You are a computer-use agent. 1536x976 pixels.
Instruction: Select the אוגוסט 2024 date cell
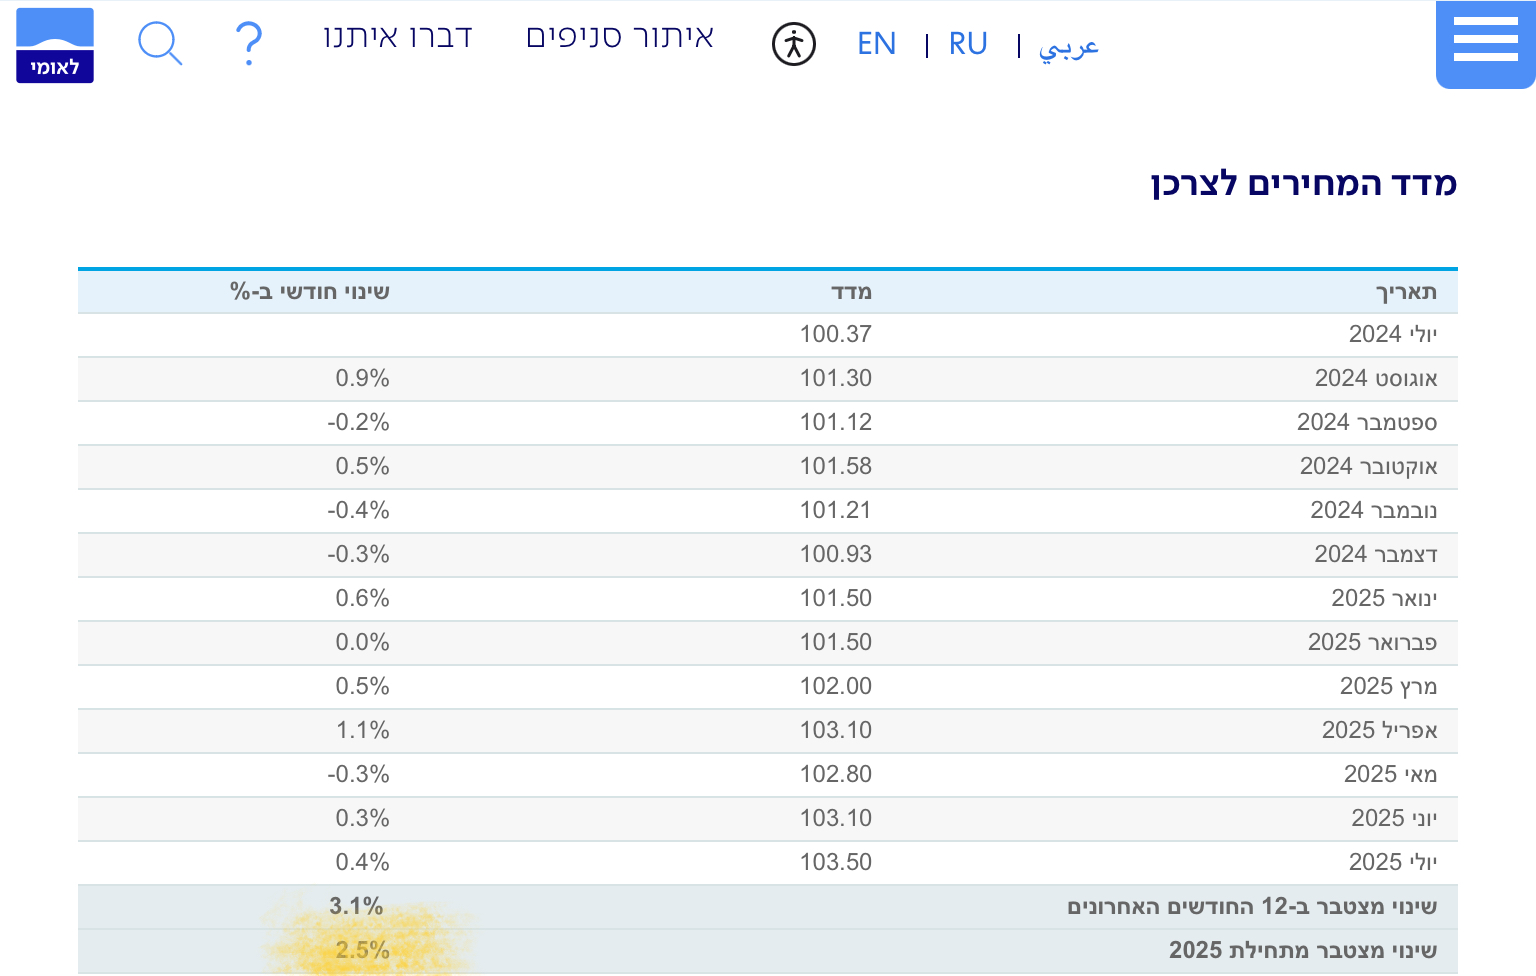(1376, 378)
